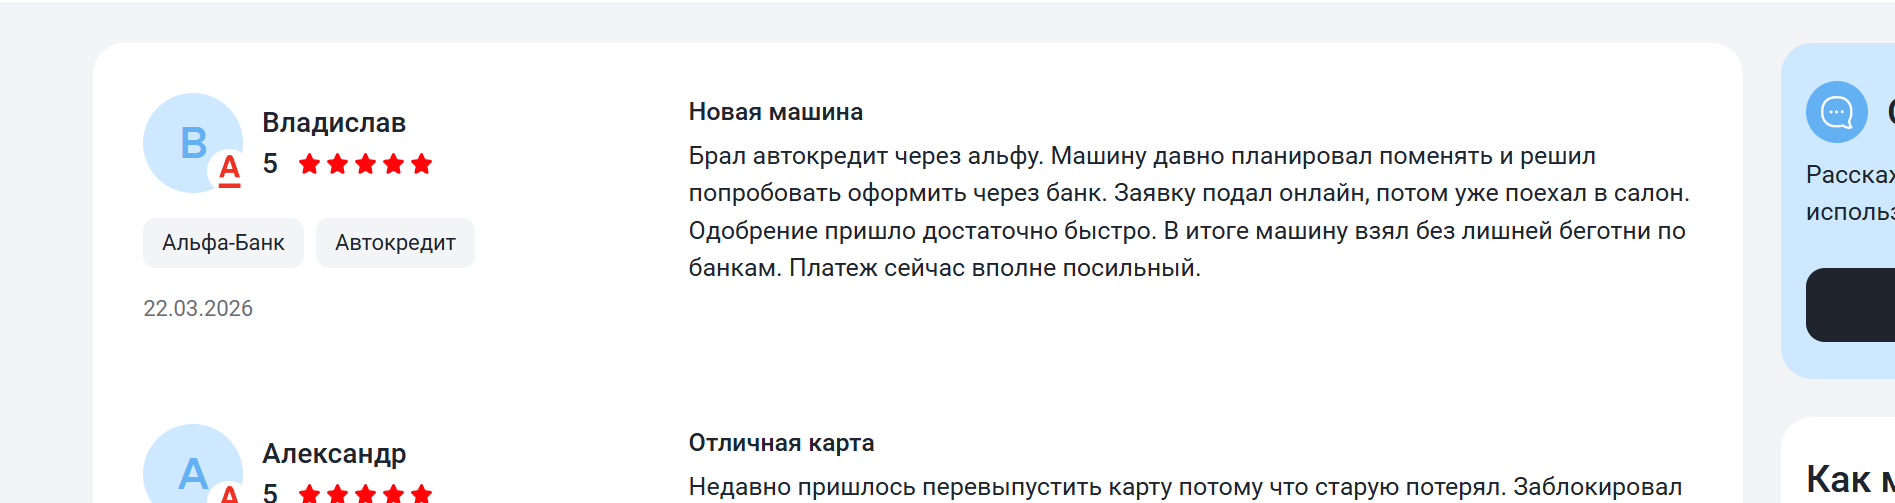Image resolution: width=1895 pixels, height=503 pixels.
Task: Select the Автокредит tag chip
Action: coord(395,243)
